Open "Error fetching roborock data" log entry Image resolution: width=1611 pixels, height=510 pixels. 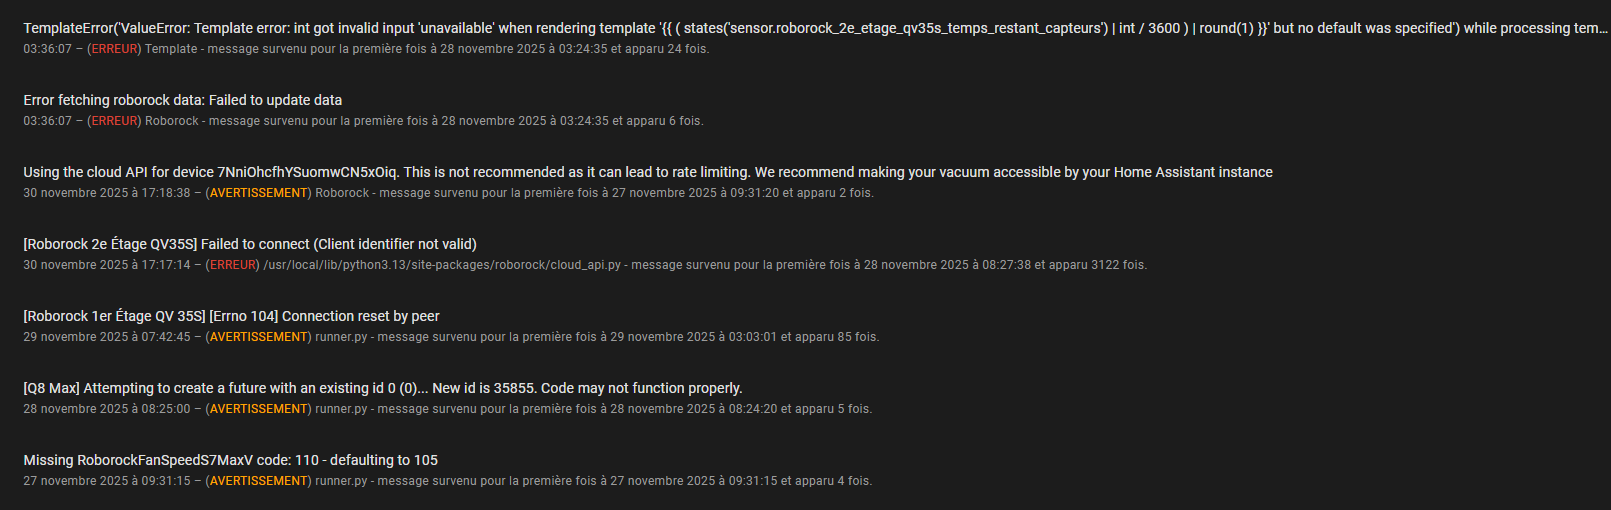(x=183, y=100)
